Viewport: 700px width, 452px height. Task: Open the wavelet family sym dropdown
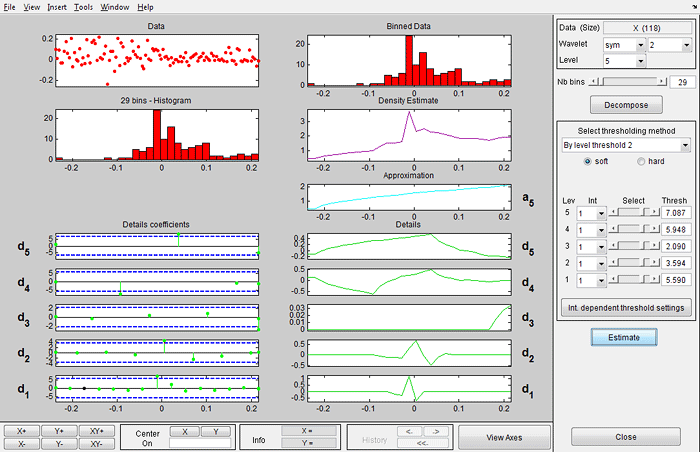[624, 45]
